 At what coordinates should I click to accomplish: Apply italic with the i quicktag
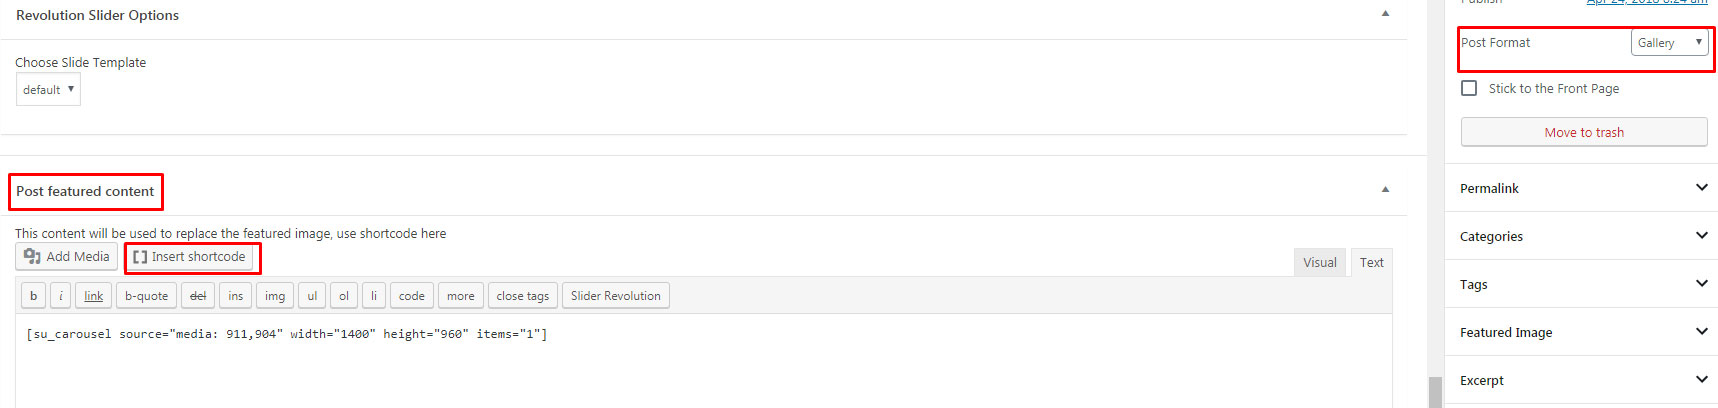(x=60, y=296)
